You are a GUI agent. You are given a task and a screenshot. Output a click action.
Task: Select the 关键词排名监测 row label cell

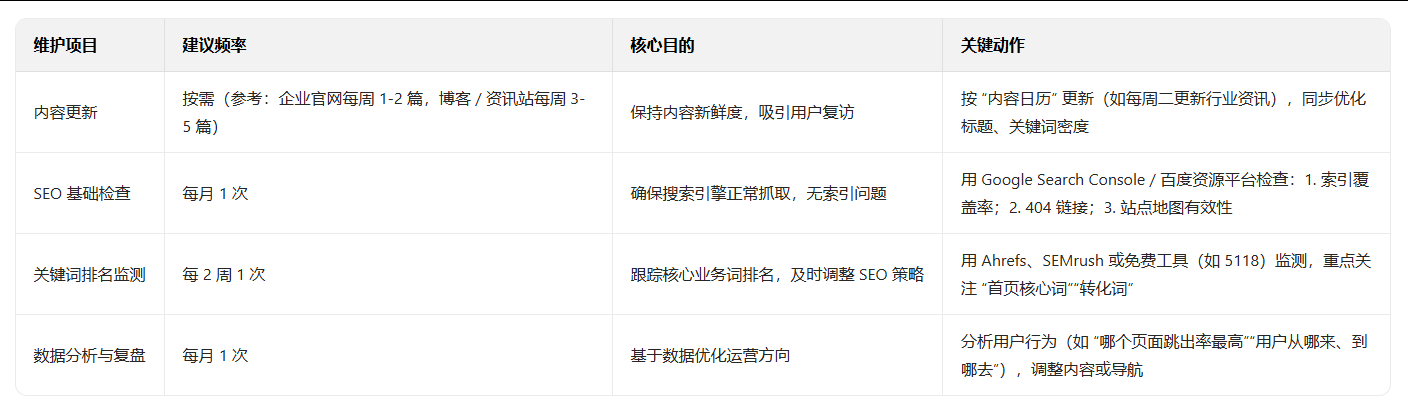point(89,275)
